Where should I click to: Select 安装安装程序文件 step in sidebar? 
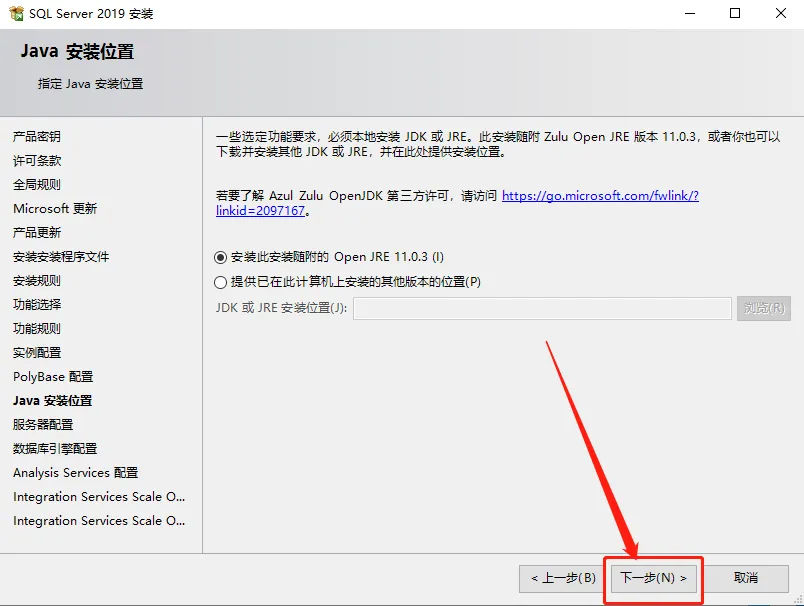point(61,256)
